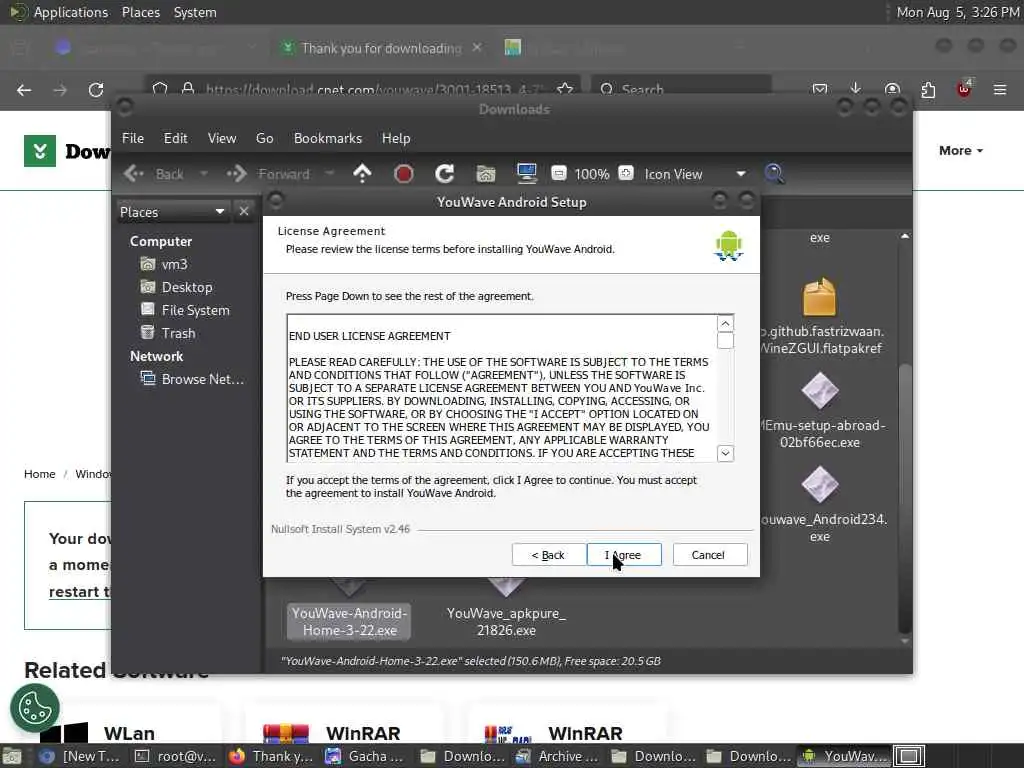Zoom out icon in file manager
The image size is (1024, 768).
[x=559, y=174]
